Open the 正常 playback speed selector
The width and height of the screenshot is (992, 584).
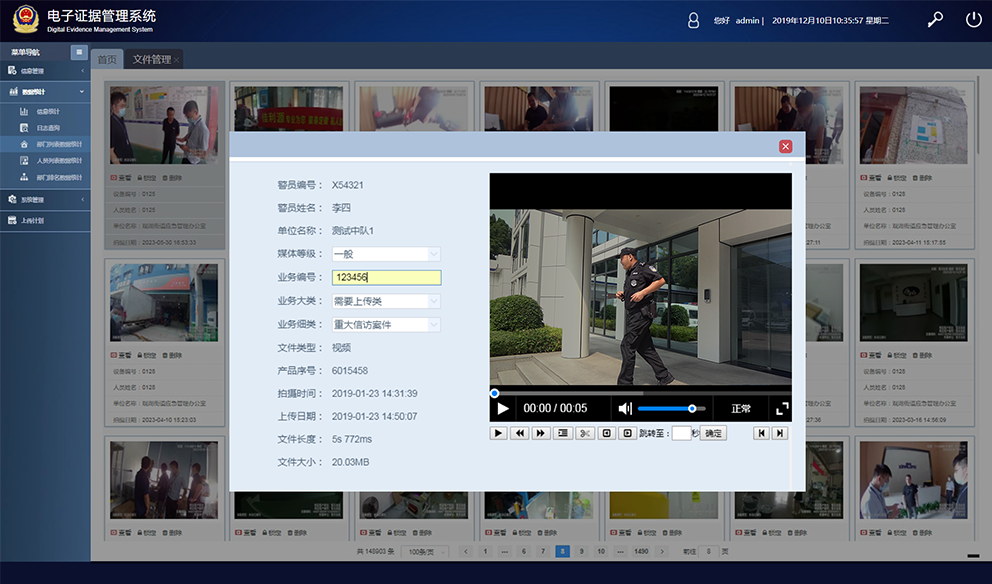(x=740, y=409)
